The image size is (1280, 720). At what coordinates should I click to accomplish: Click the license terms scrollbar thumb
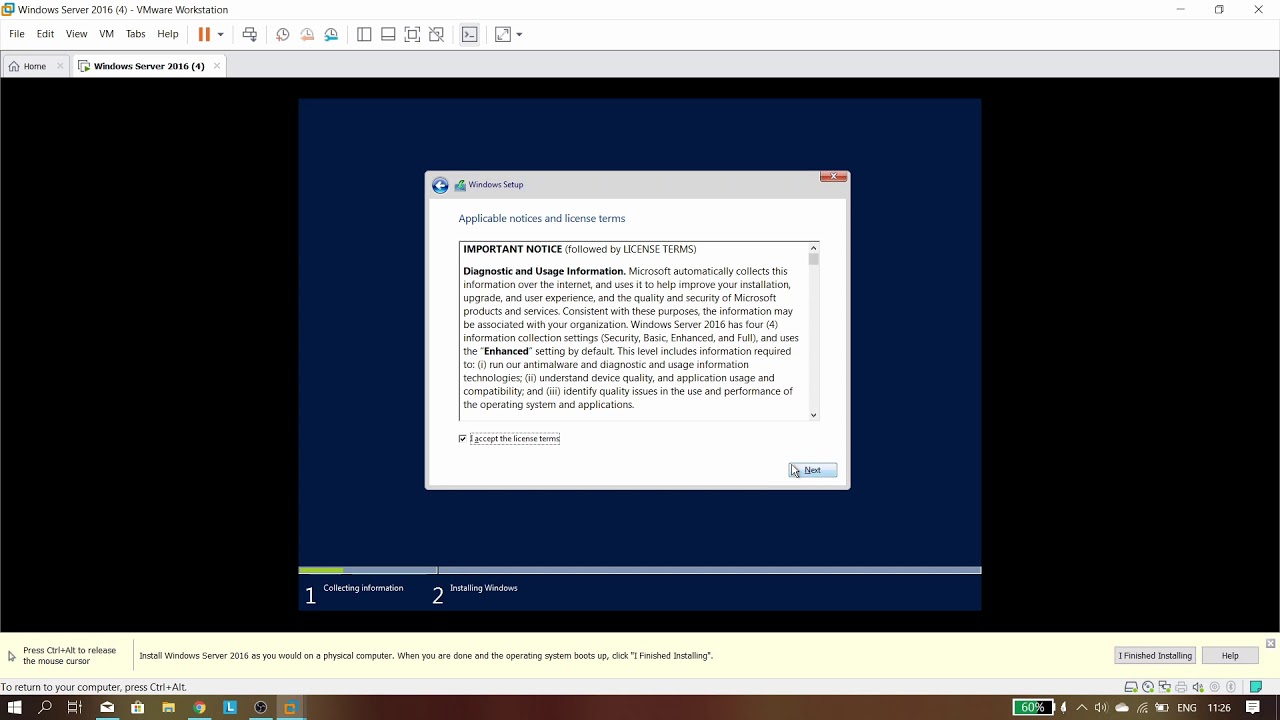click(813, 259)
